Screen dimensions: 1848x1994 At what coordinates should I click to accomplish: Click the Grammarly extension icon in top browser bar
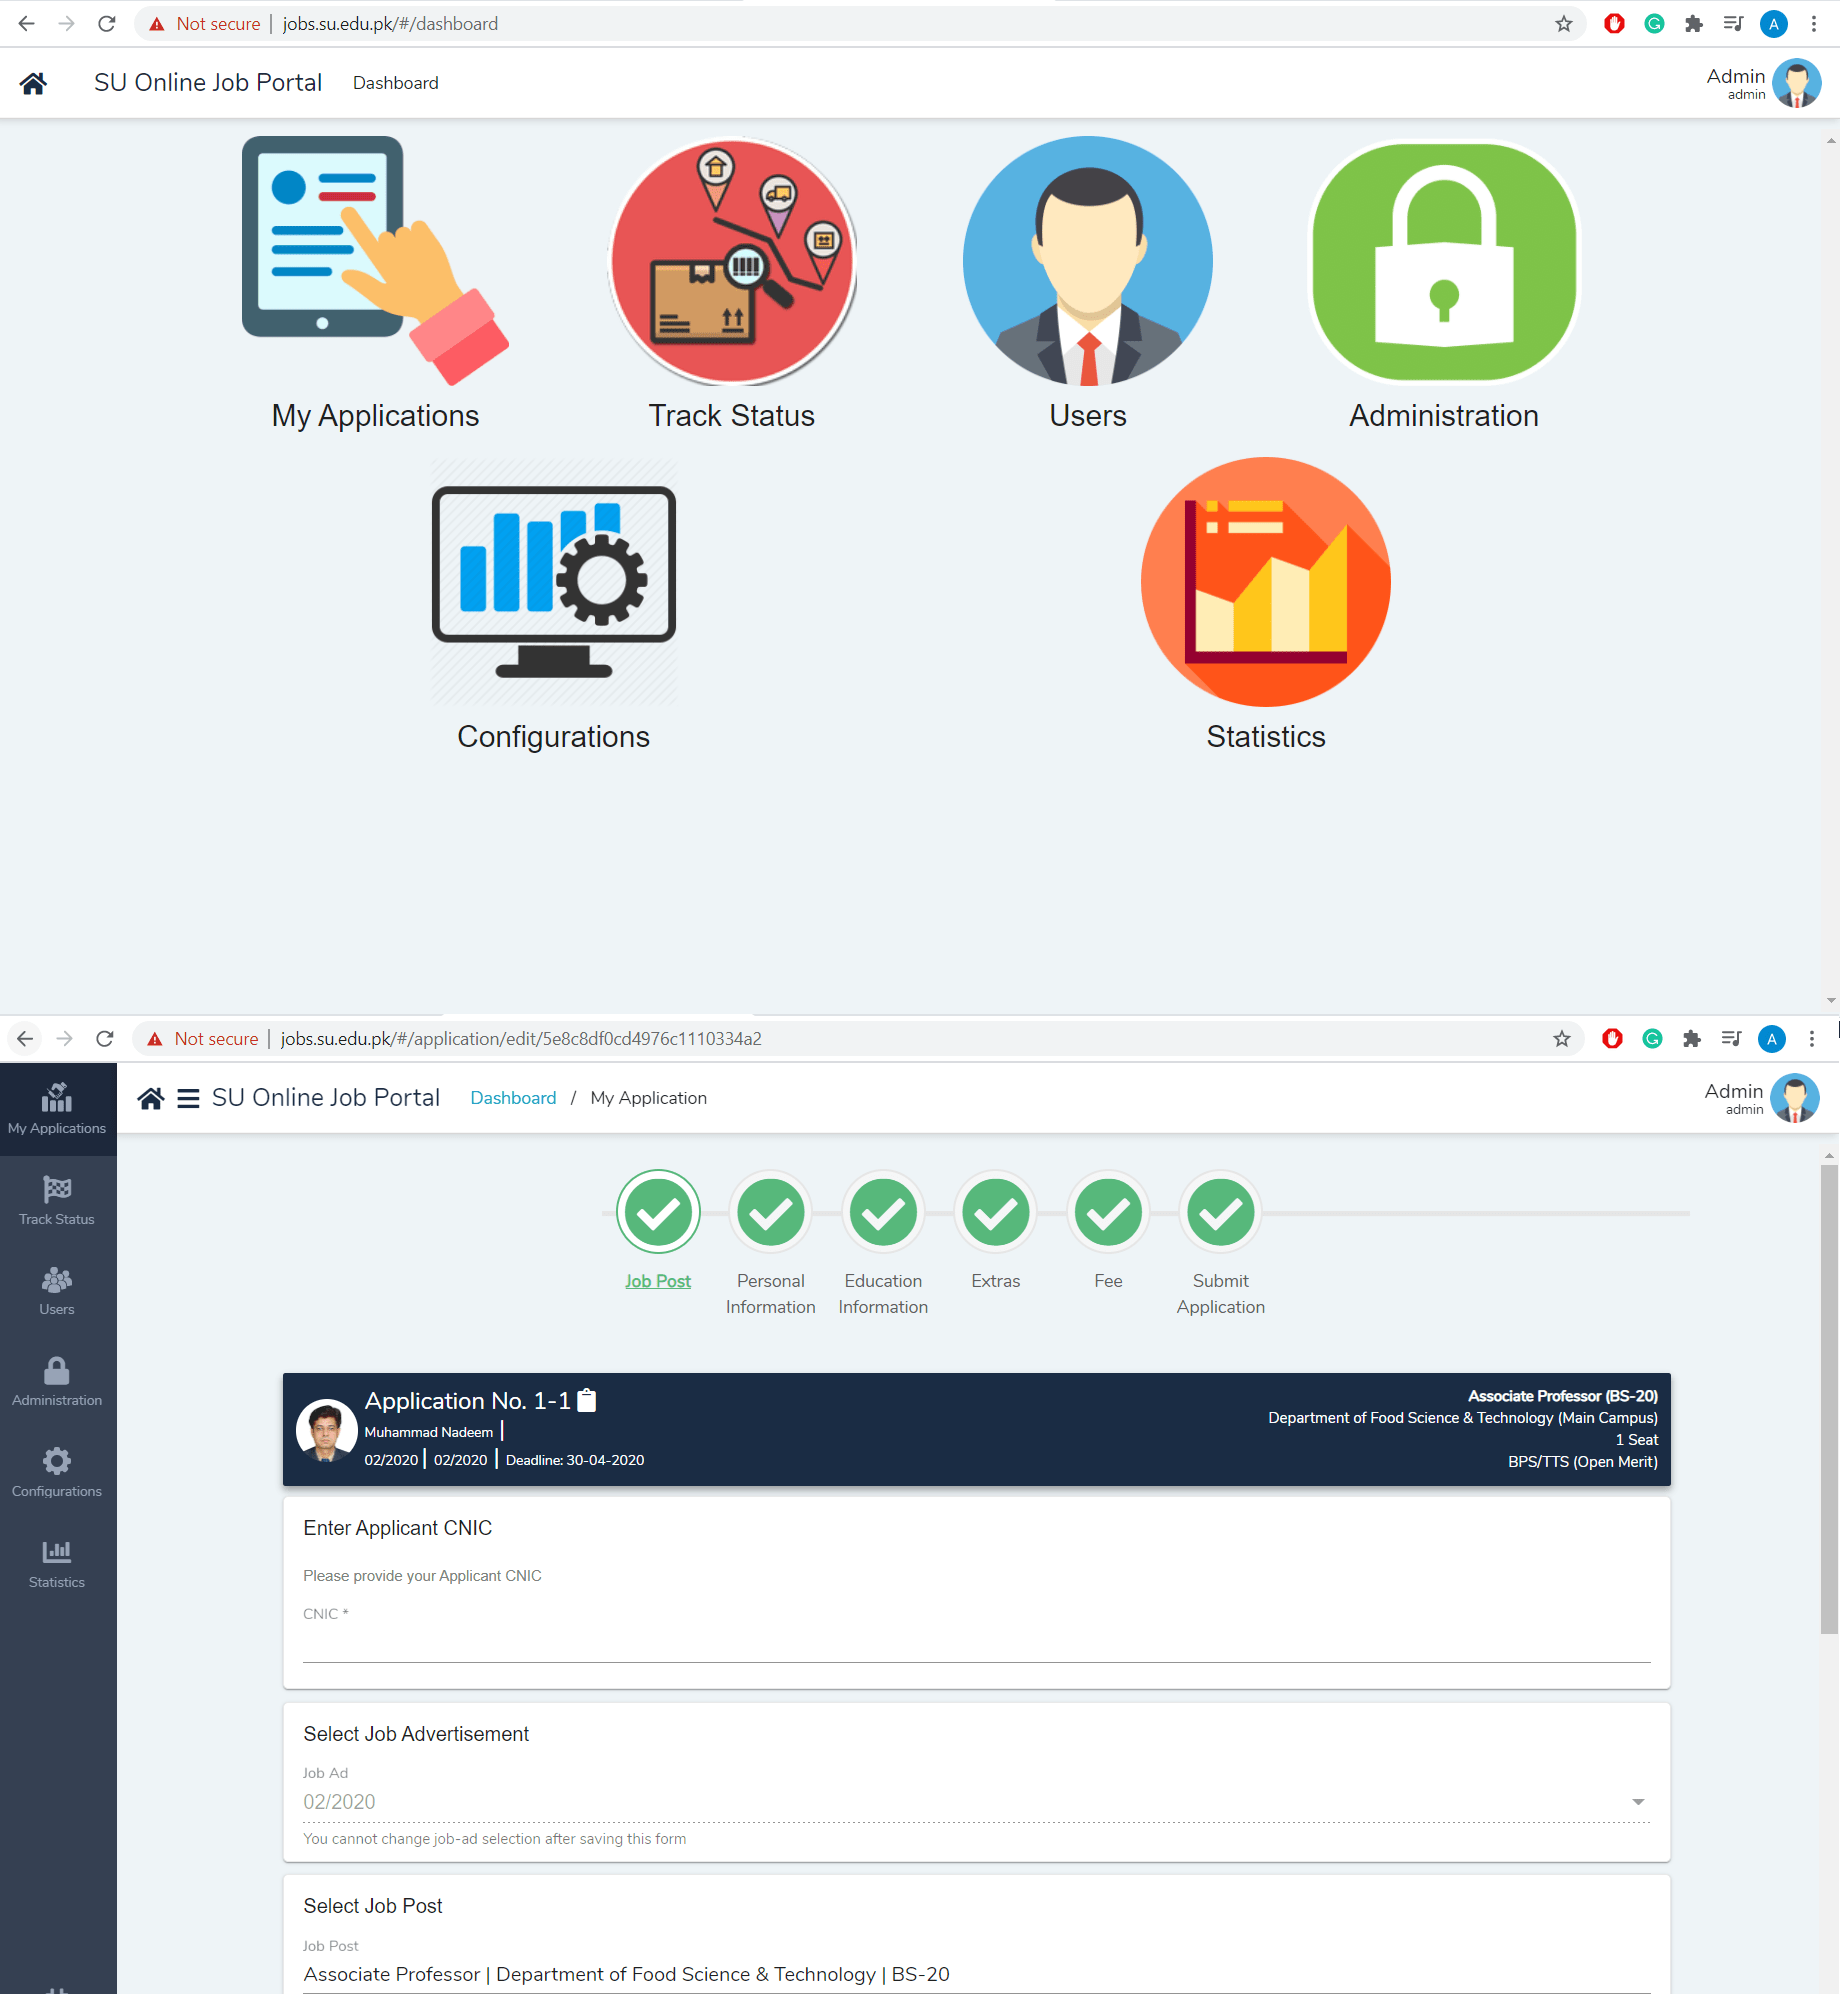pos(1654,23)
